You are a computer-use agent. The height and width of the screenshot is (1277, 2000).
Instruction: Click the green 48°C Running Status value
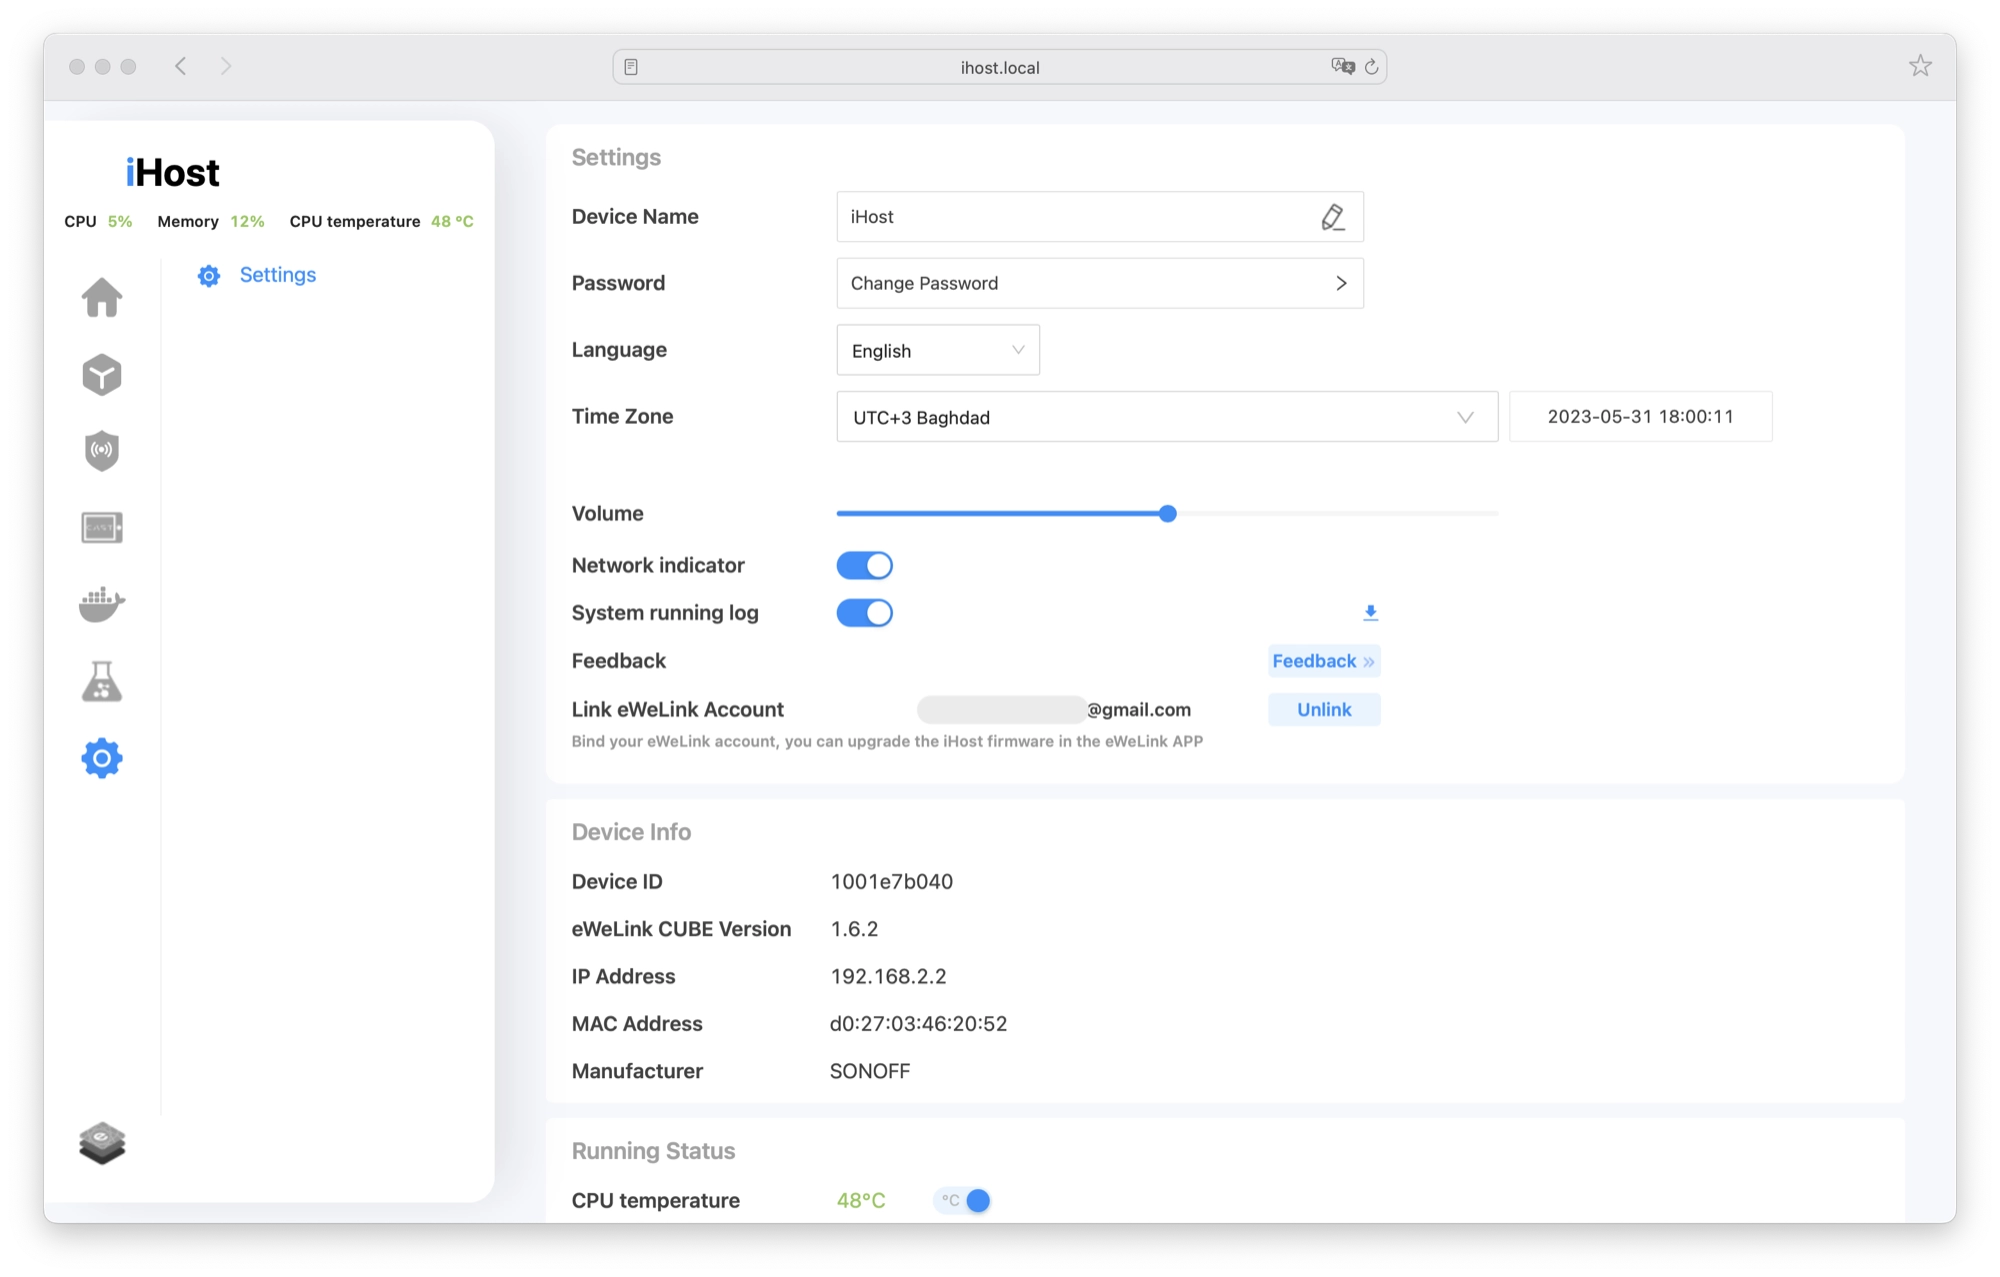point(861,1201)
